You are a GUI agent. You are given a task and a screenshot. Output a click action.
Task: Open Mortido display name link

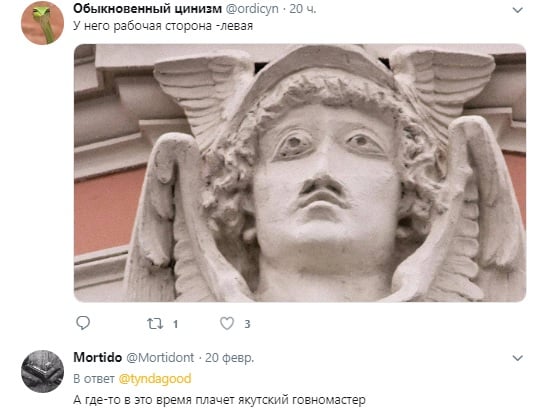tap(98, 357)
